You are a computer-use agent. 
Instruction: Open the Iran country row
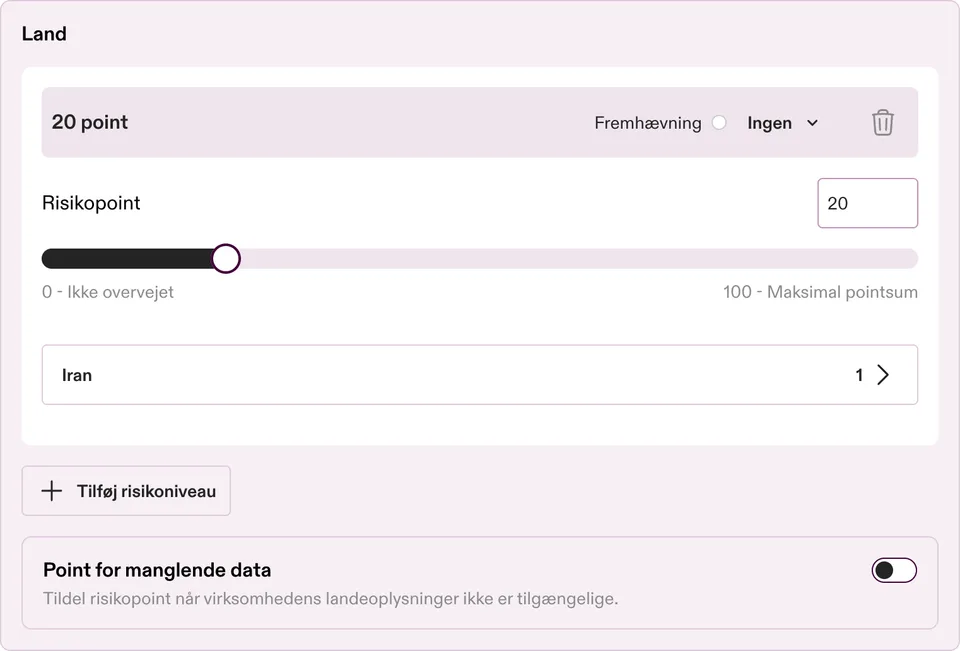(479, 375)
